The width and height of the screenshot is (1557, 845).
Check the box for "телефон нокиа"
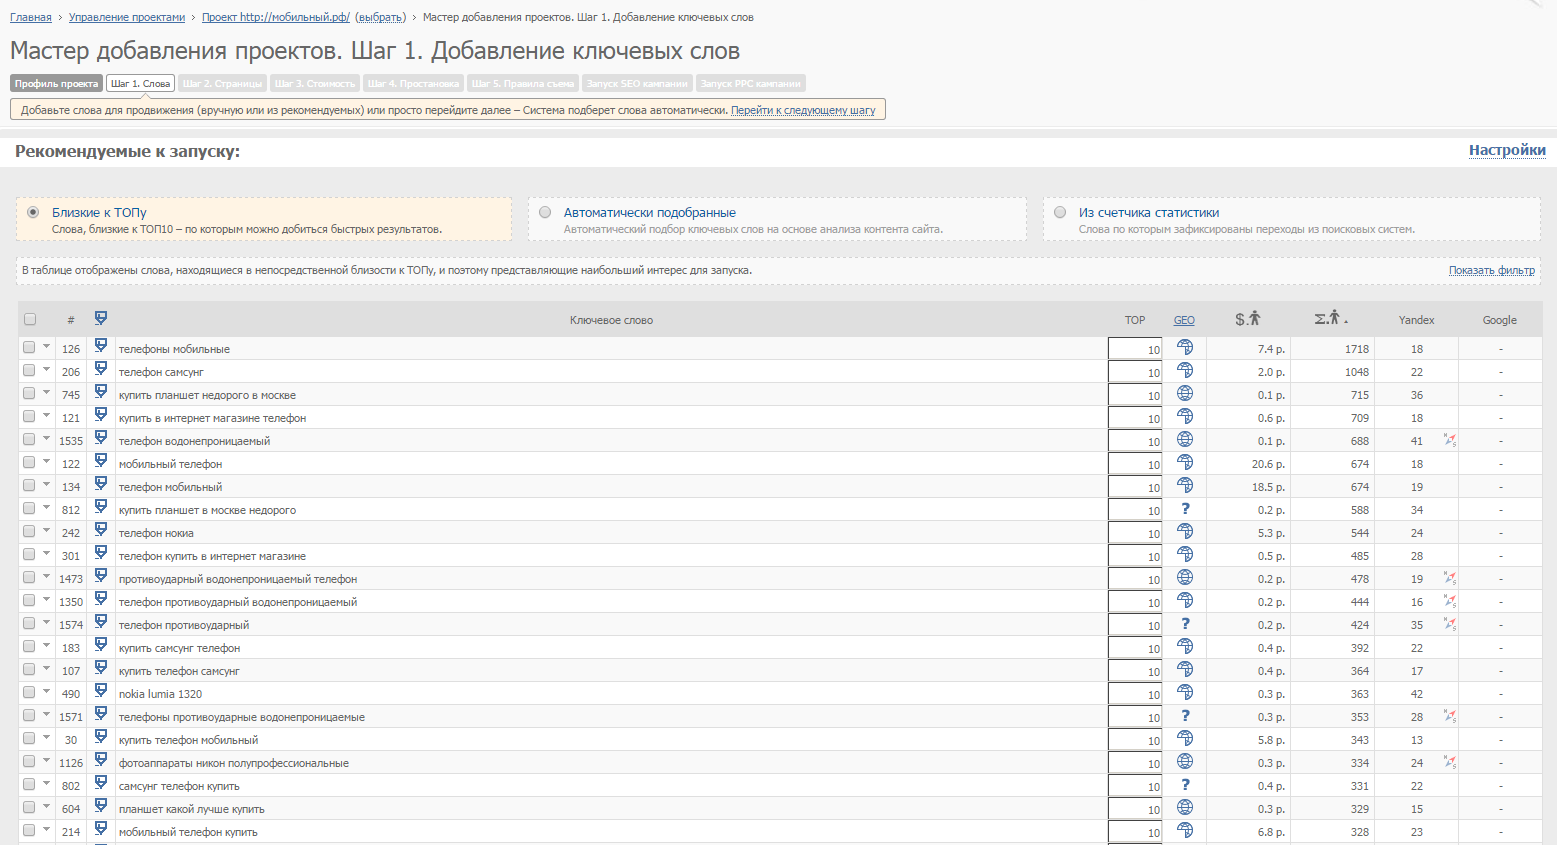tap(30, 531)
